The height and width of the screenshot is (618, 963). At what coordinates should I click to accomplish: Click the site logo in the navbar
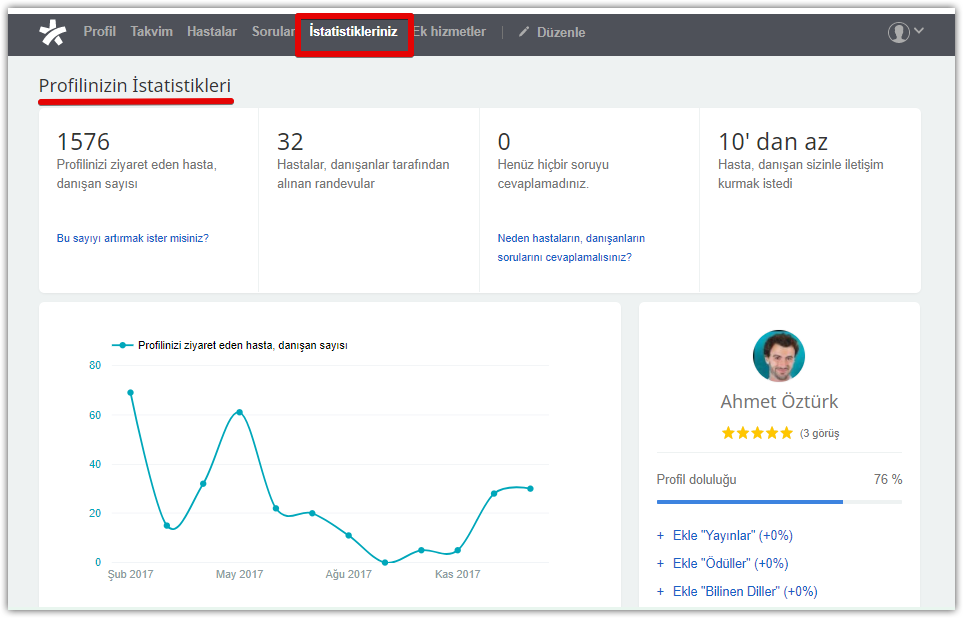(x=53, y=33)
